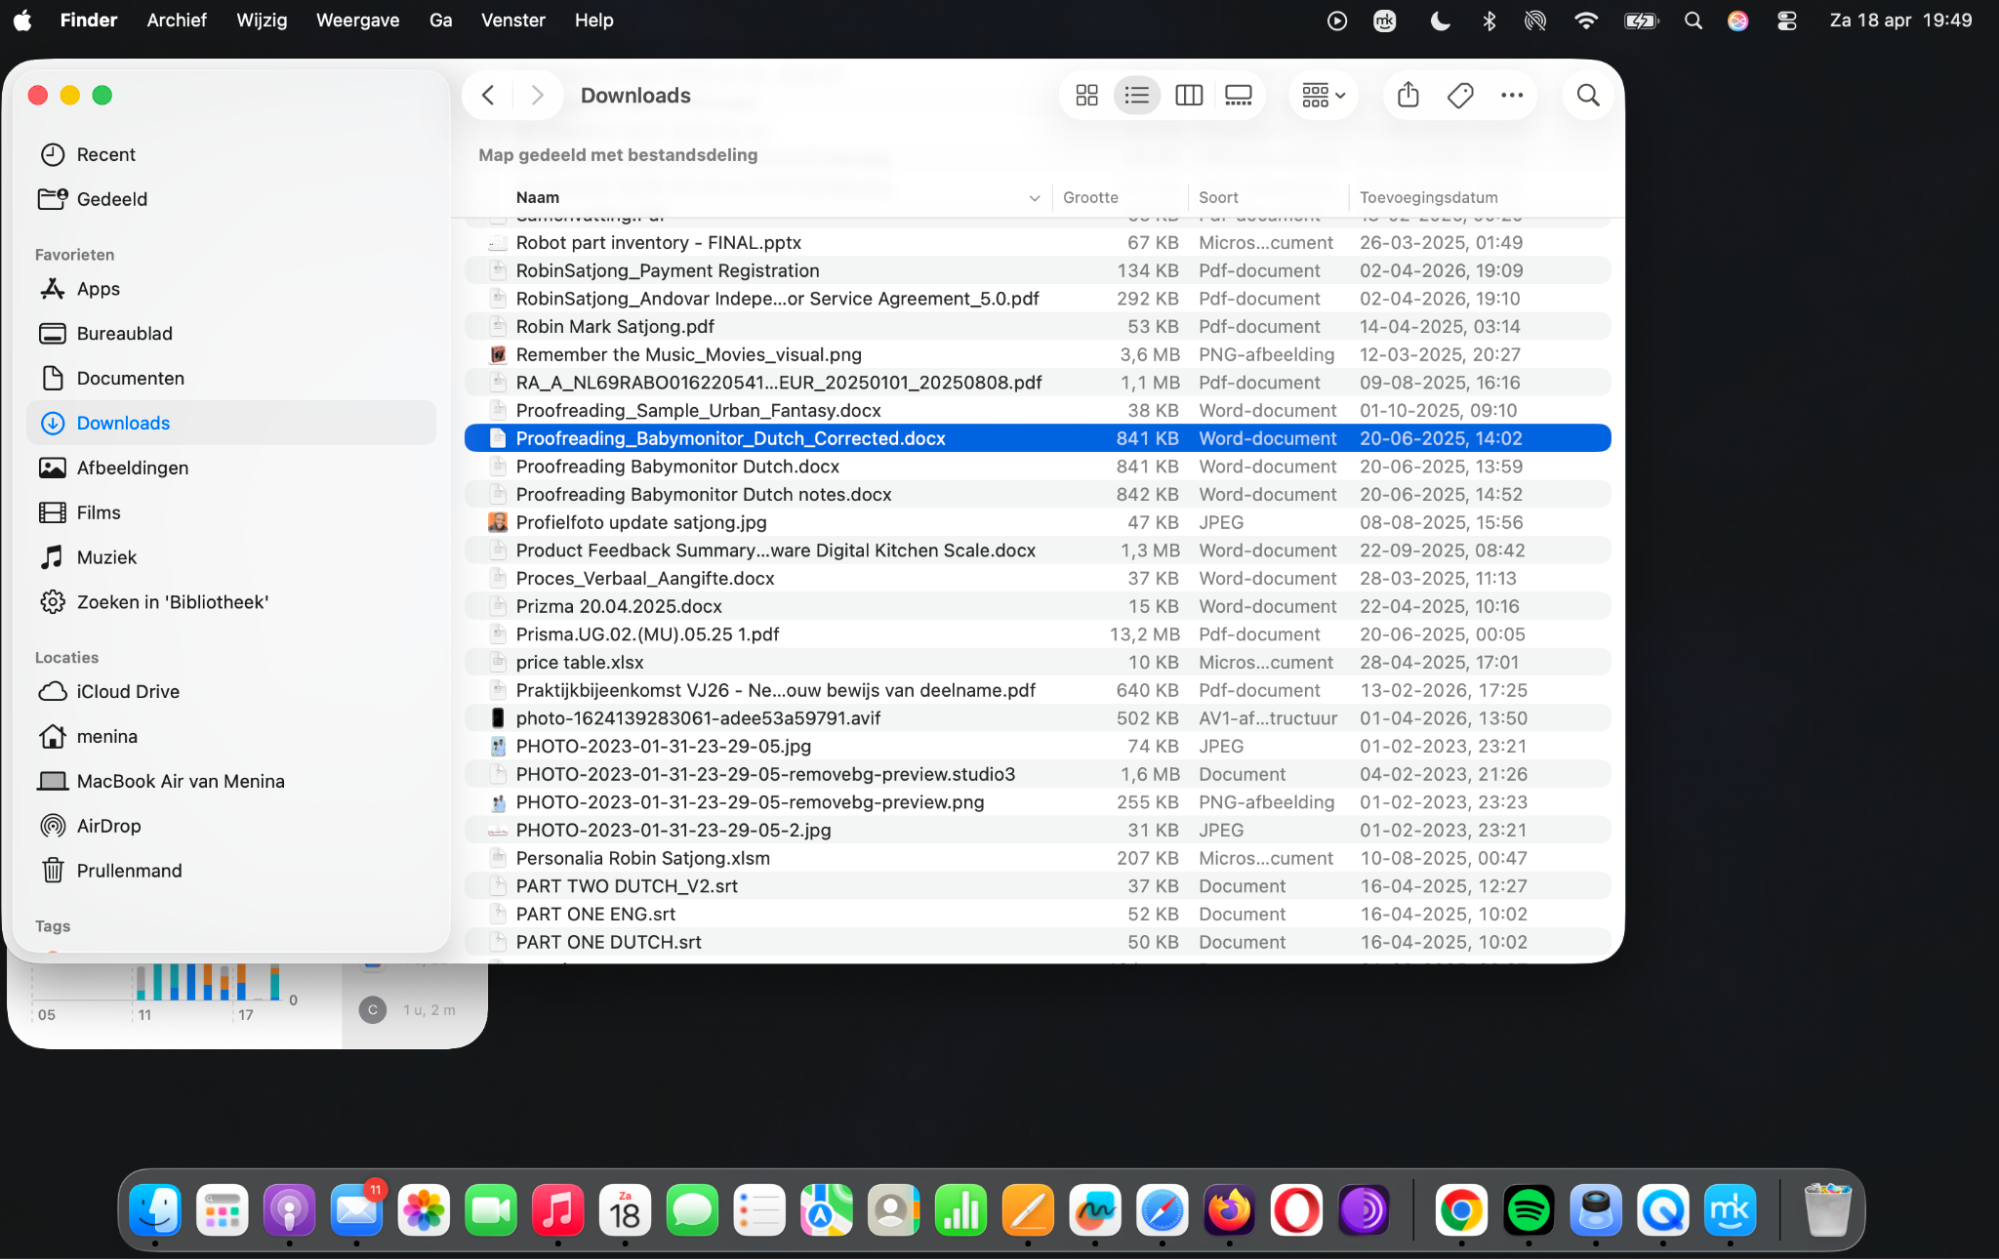Toggle Do Not Disturb via the moon icon

[x=1440, y=19]
